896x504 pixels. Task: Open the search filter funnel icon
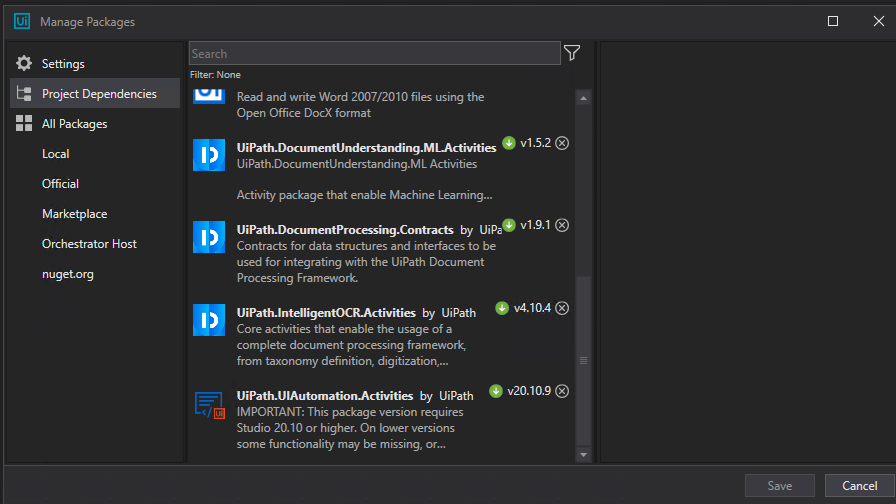point(572,53)
